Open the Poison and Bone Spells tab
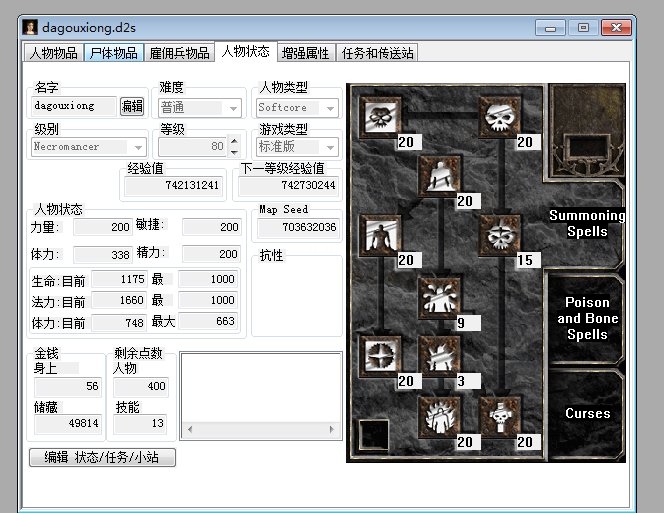Image resolution: width=664 pixels, height=513 pixels. [587, 318]
